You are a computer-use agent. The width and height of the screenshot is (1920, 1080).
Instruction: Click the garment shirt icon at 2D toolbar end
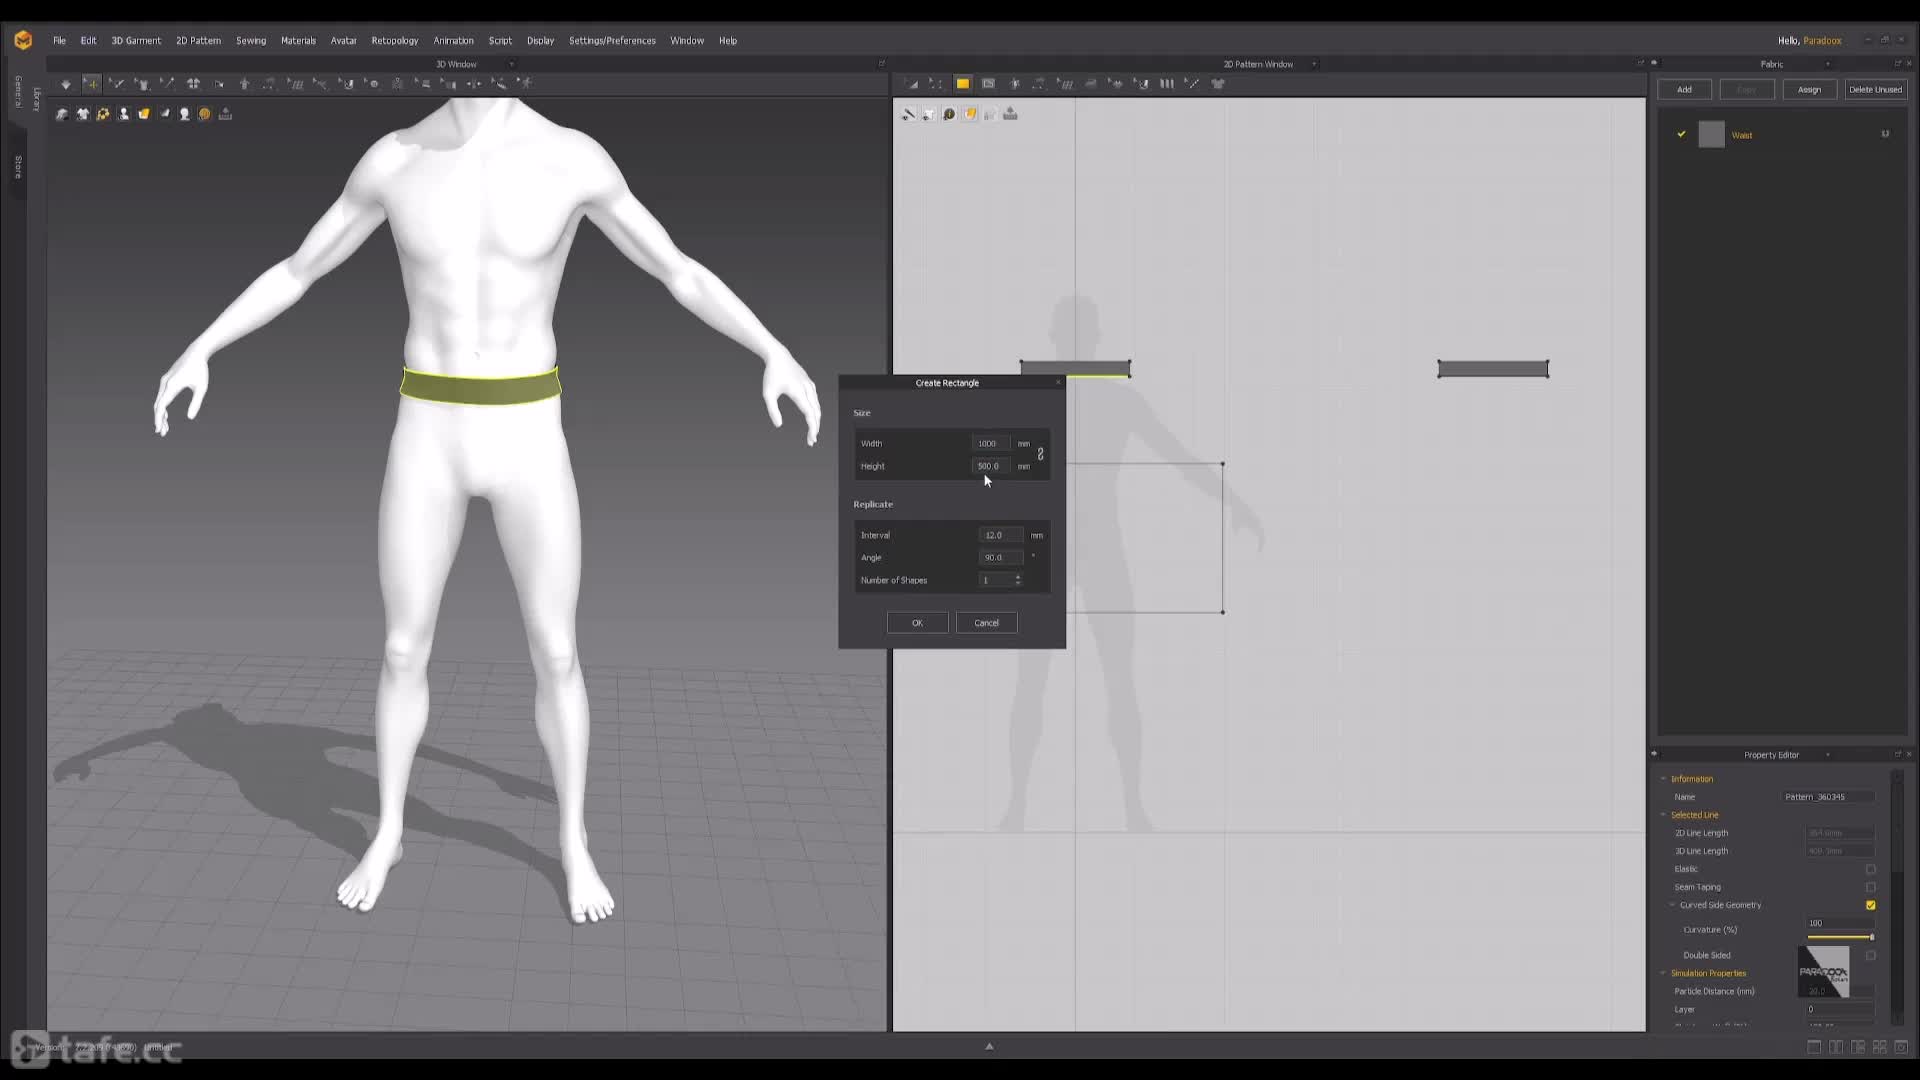1218,84
